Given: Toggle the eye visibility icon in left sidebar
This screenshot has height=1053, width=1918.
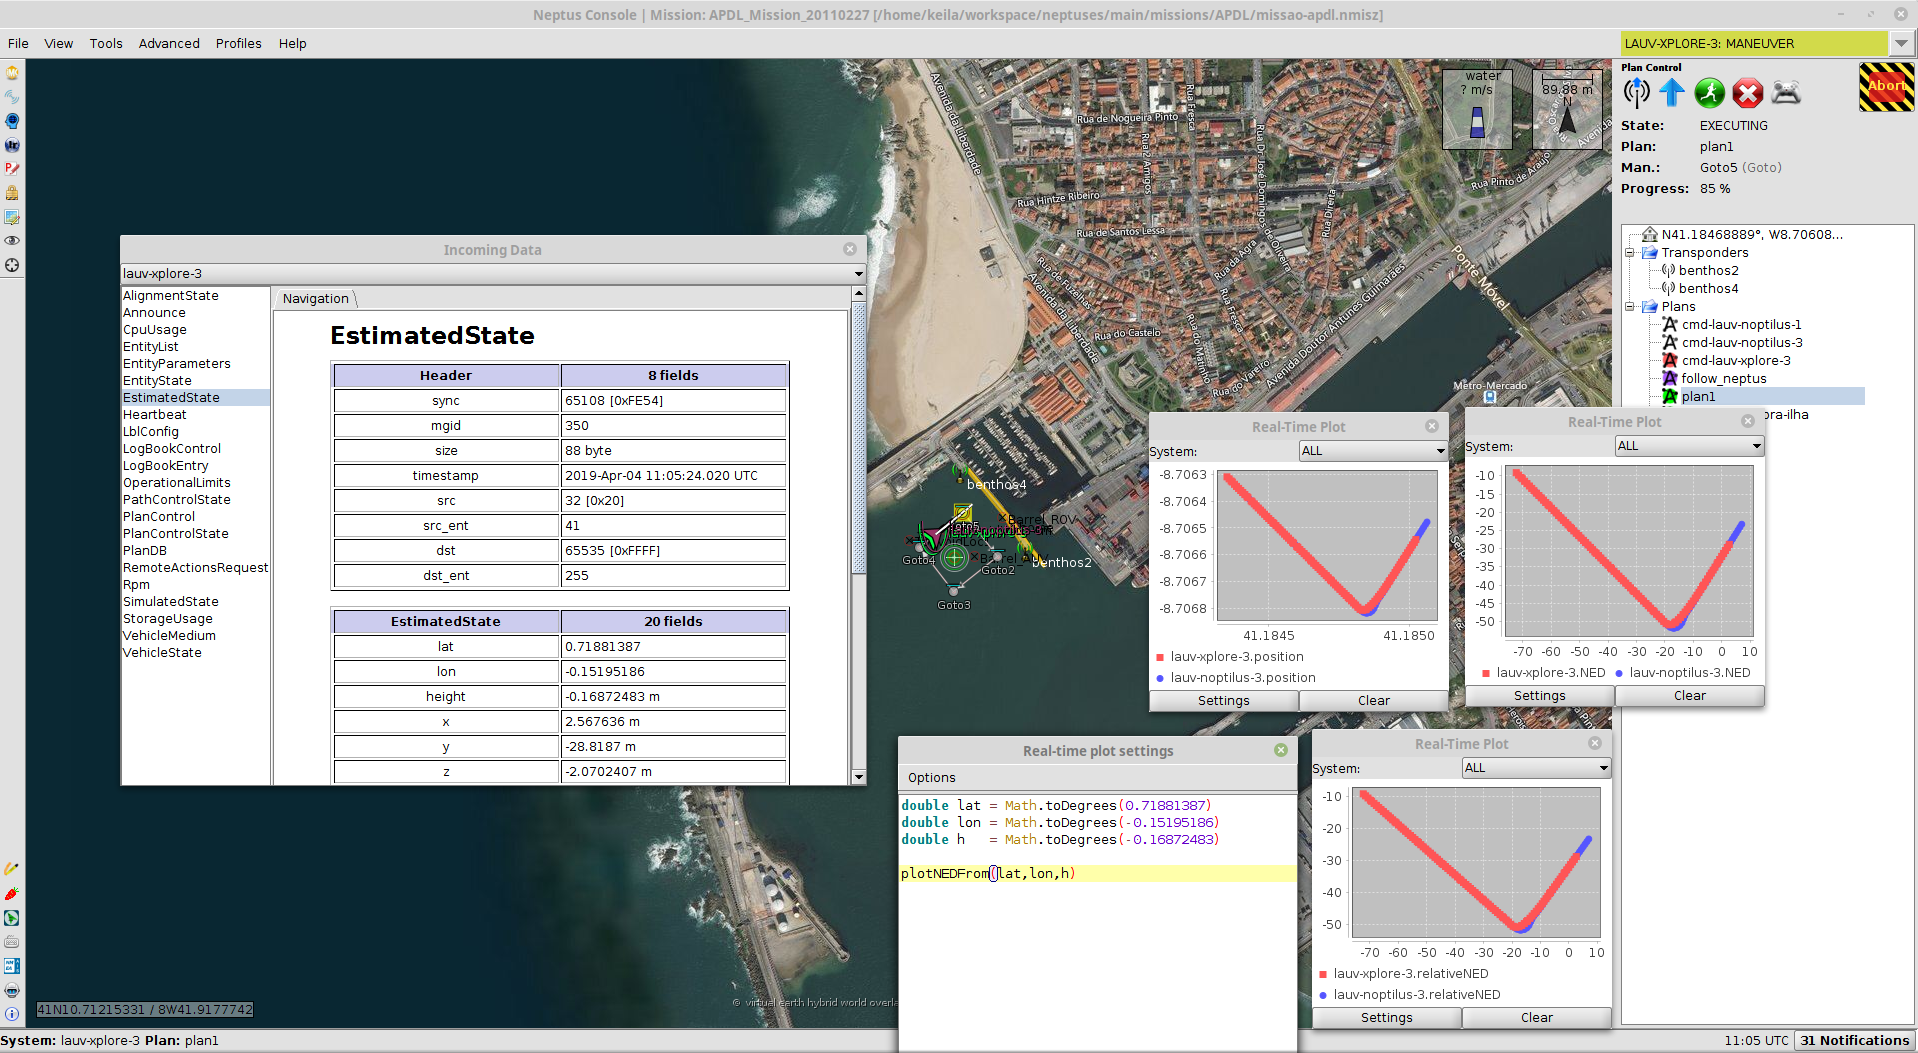Looking at the screenshot, I should coord(12,241).
